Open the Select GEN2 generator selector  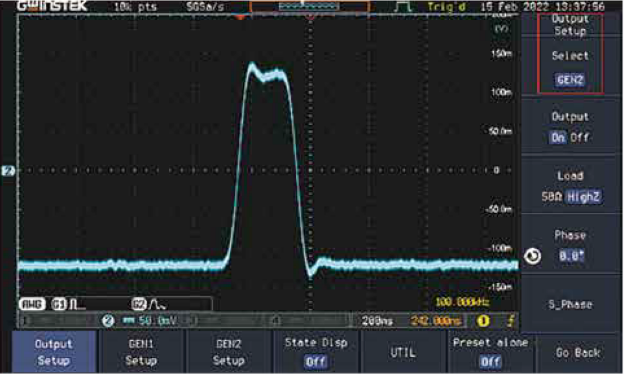pyautogui.click(x=570, y=67)
